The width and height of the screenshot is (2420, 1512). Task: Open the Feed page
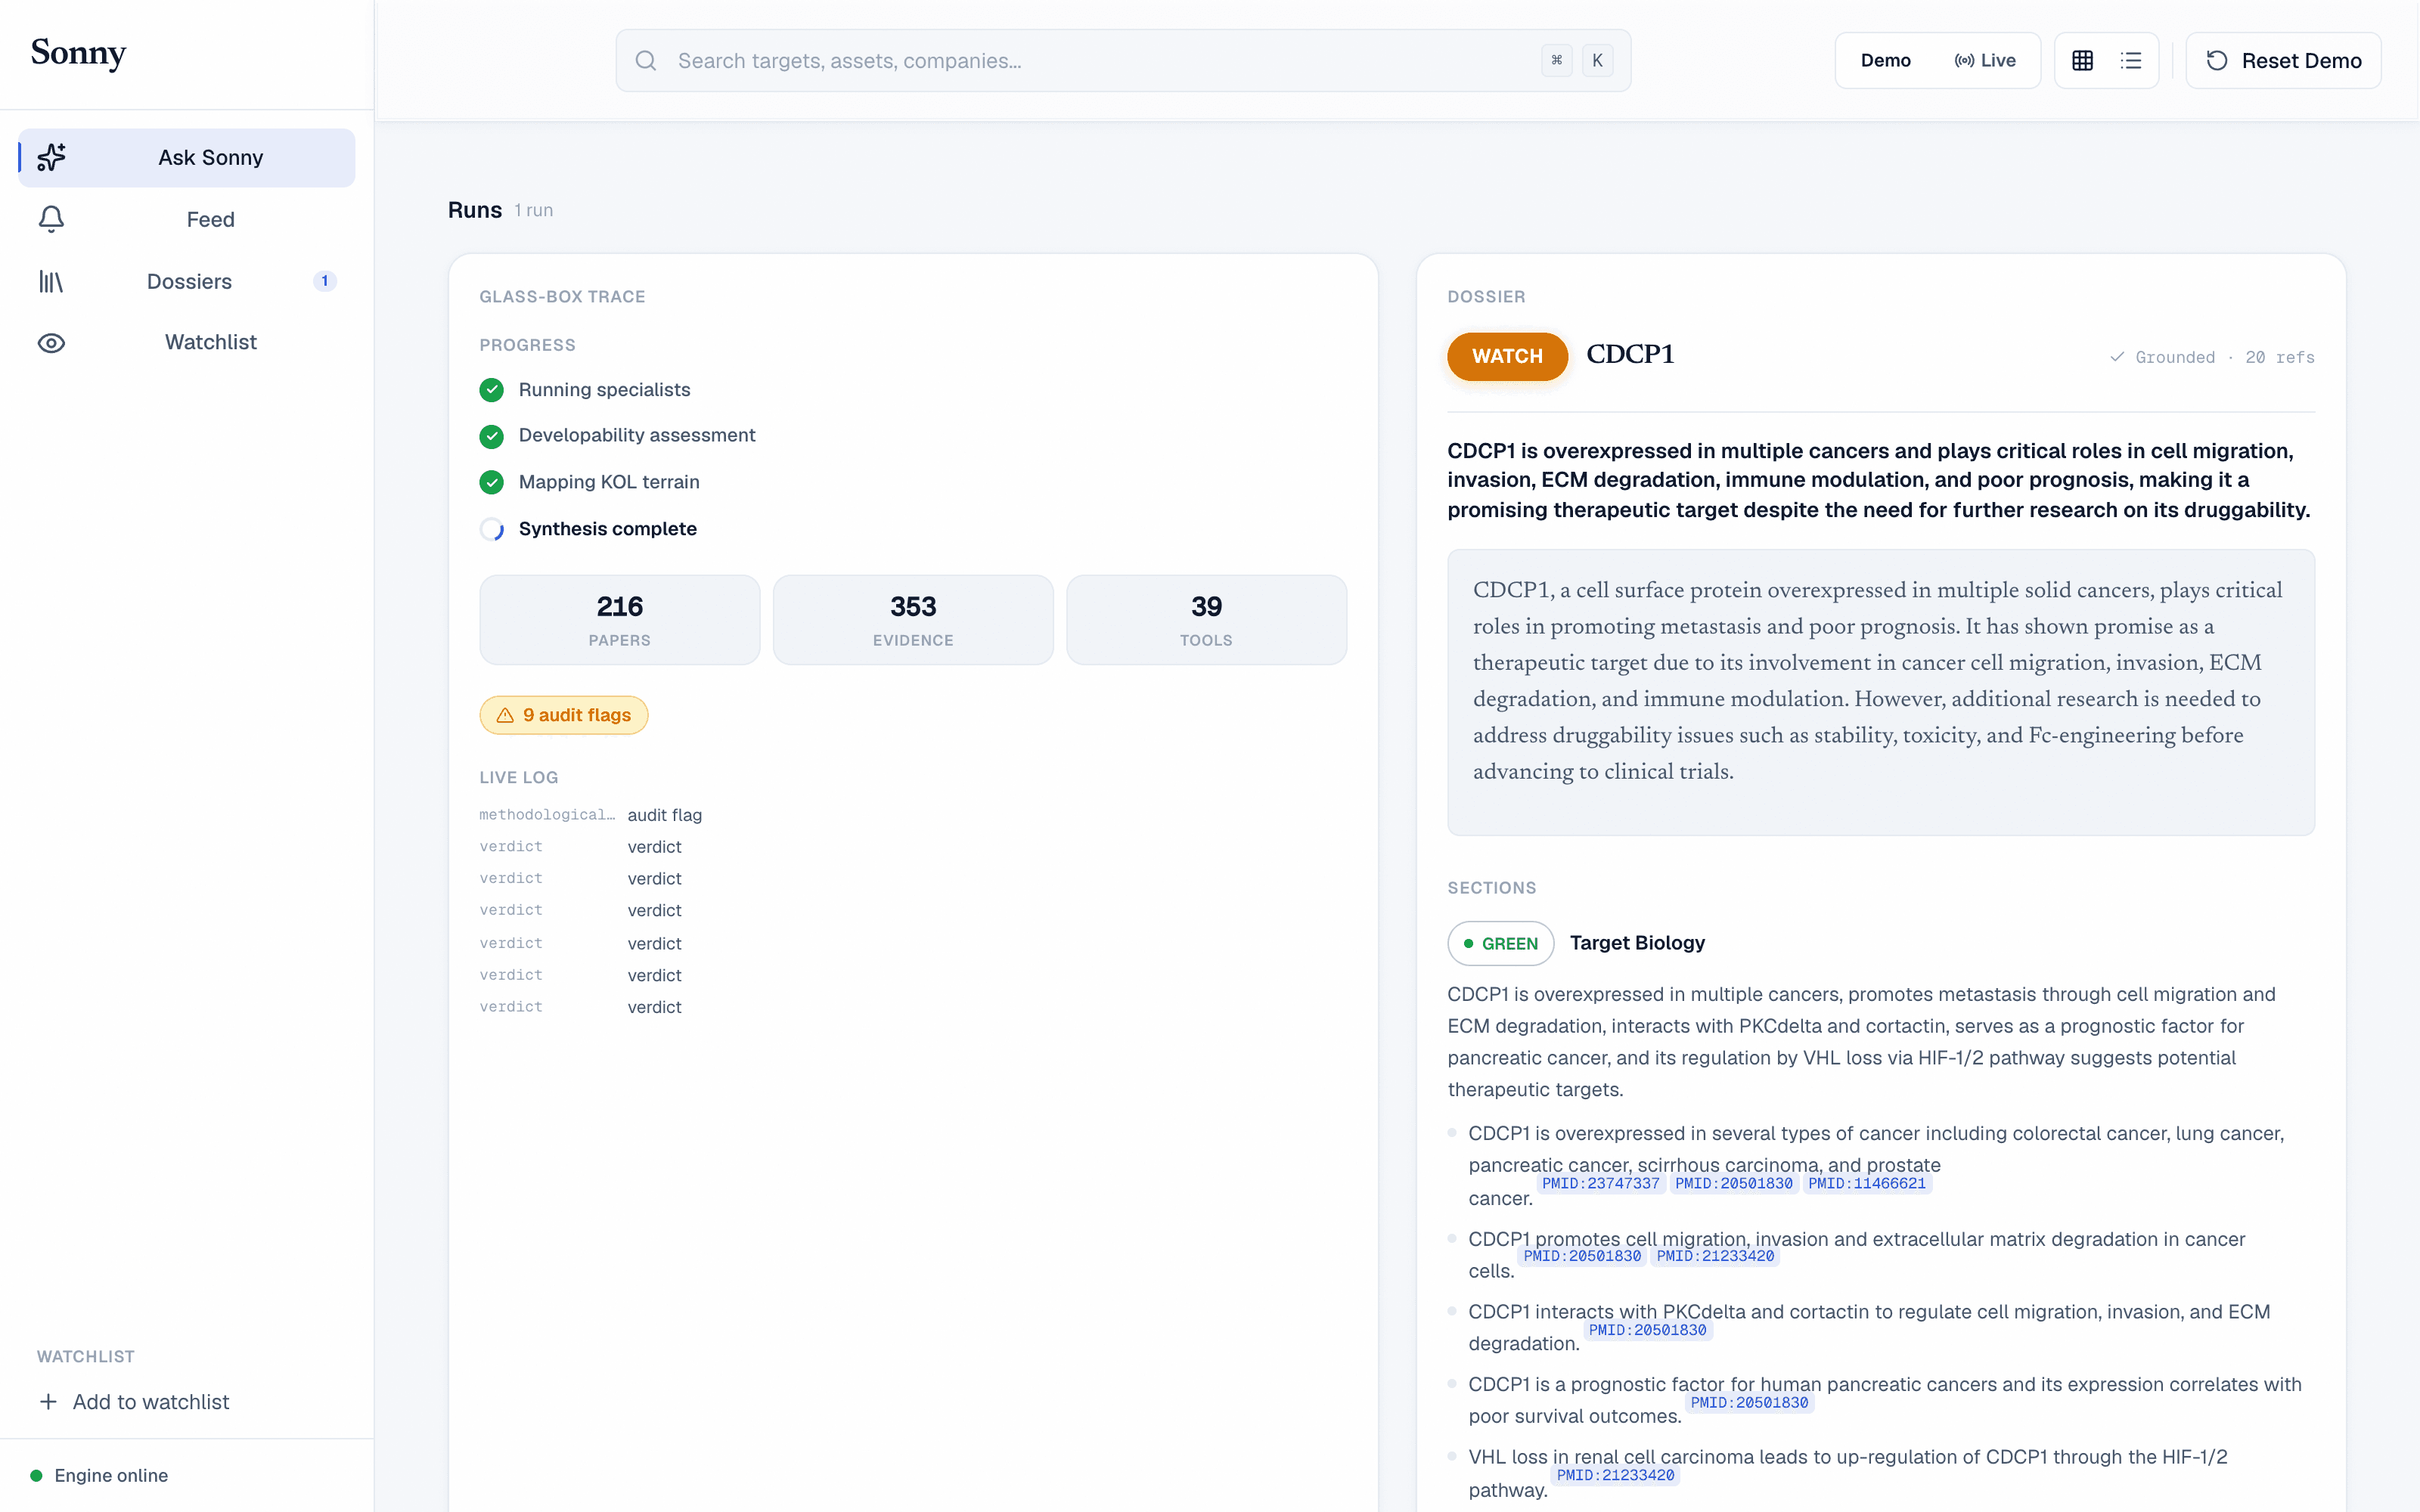coord(187,219)
